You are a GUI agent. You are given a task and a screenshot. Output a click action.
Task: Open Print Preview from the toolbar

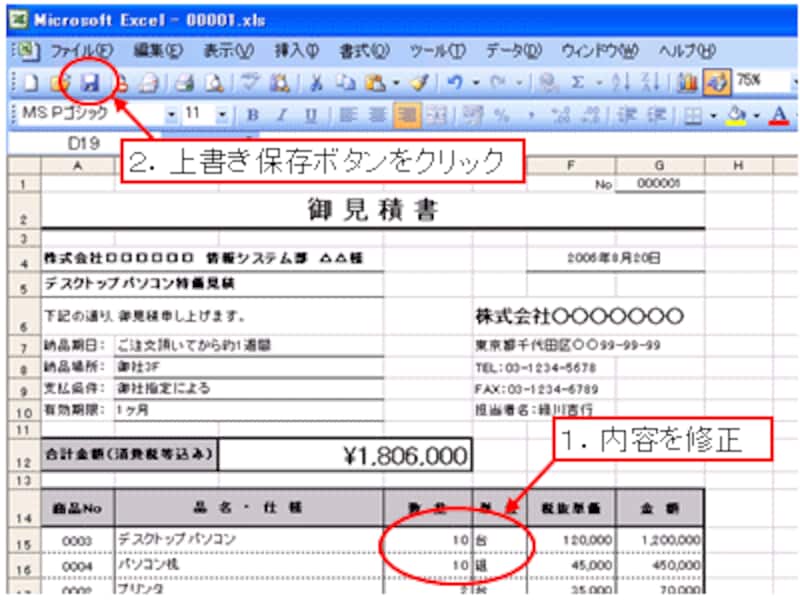214,83
